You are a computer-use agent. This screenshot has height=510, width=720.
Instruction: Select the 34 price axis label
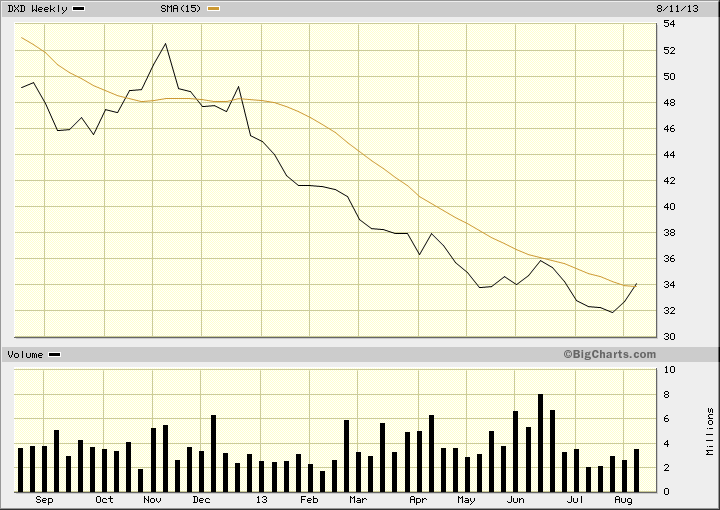[x=669, y=285]
